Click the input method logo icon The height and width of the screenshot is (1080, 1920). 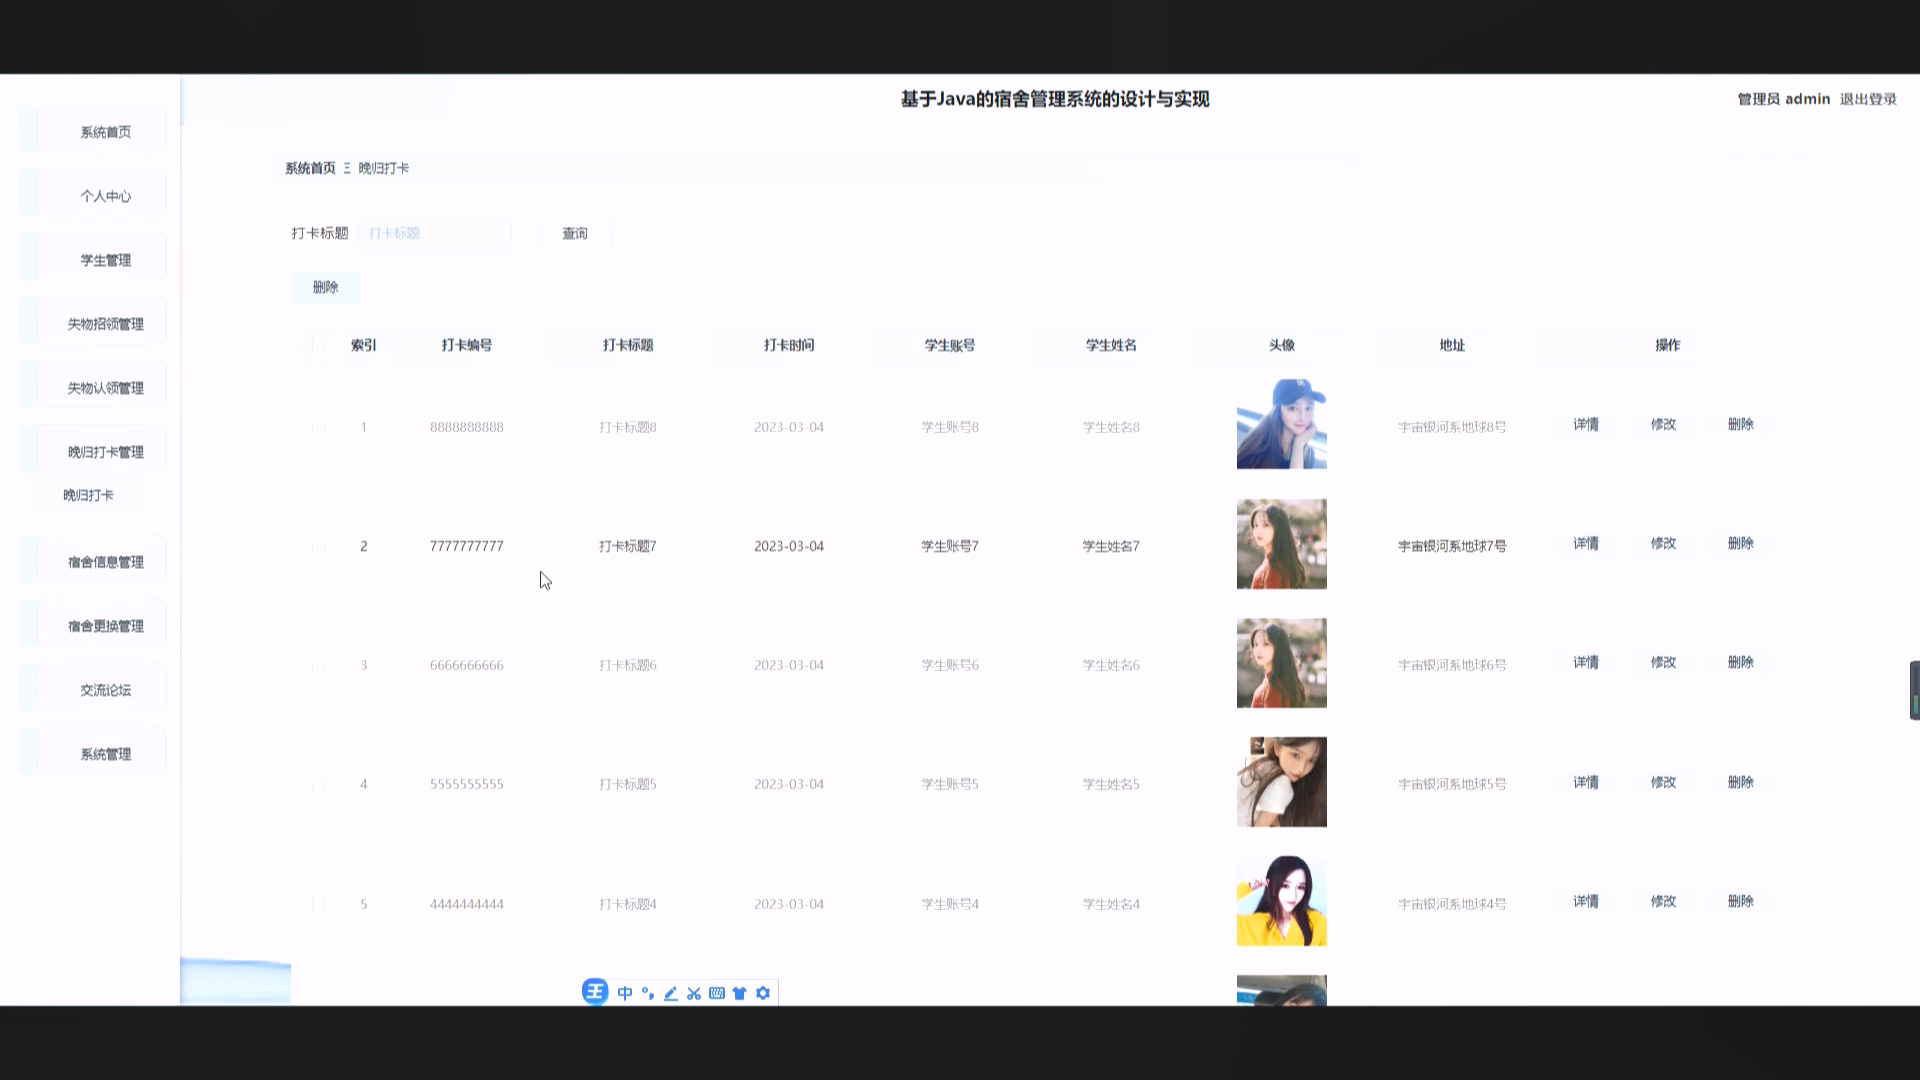pyautogui.click(x=595, y=992)
